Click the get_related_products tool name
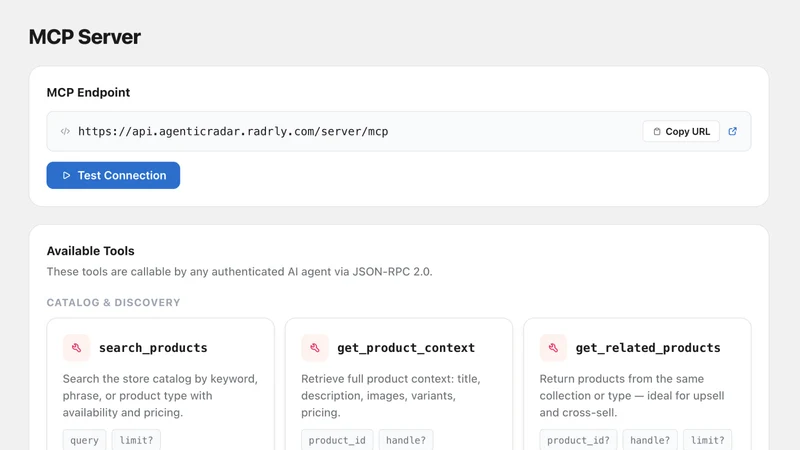This screenshot has width=800, height=450. (x=648, y=347)
